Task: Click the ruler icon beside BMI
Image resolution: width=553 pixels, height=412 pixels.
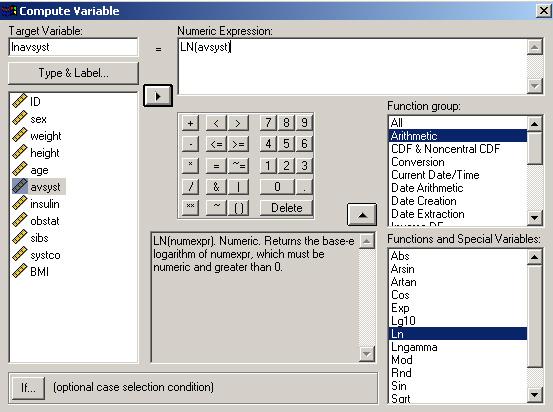Action: tap(20, 271)
